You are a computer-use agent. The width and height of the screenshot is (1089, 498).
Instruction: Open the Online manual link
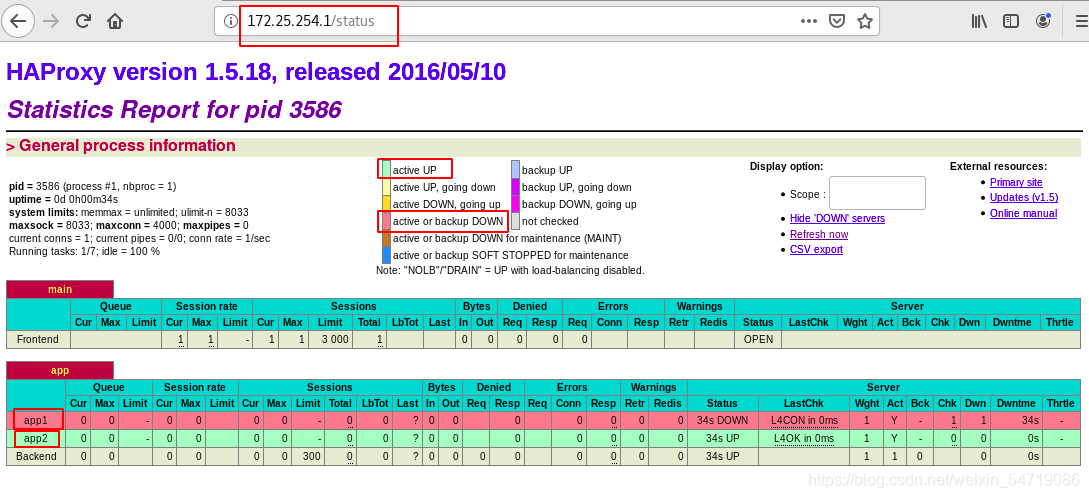(1023, 213)
